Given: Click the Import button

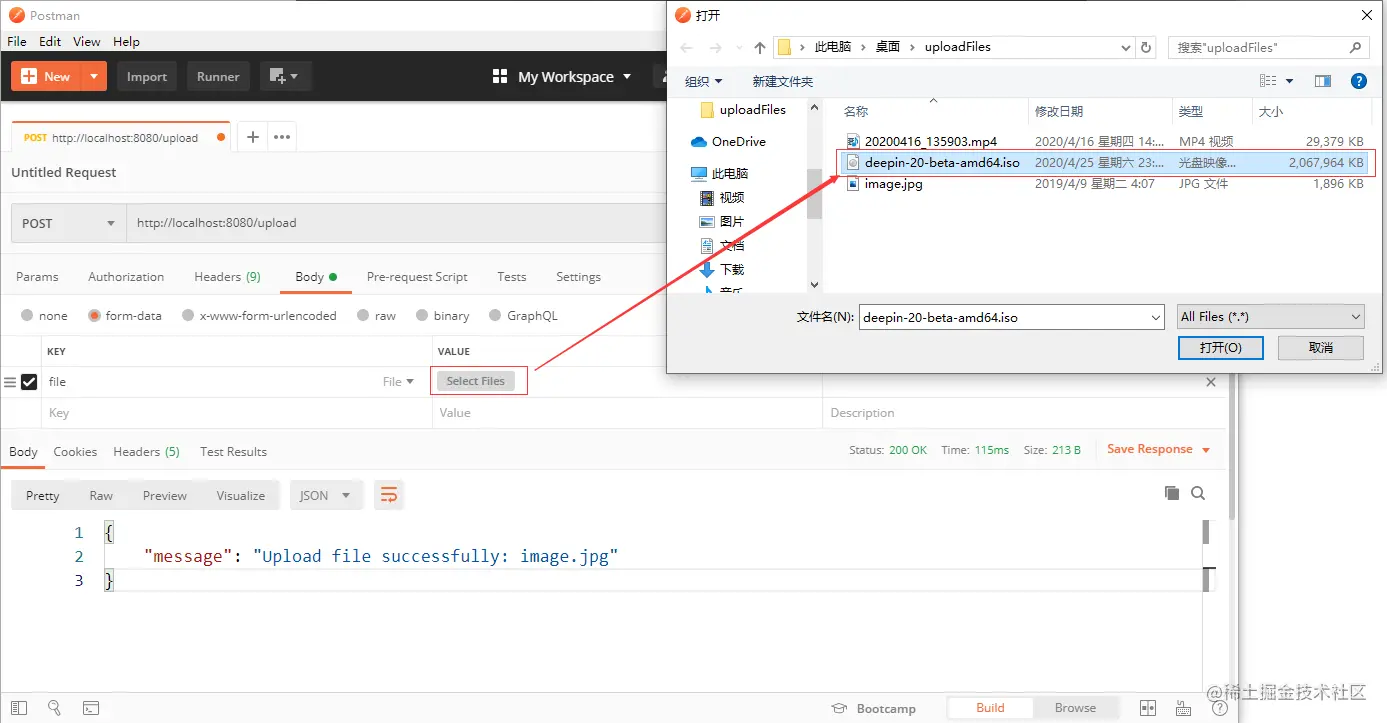Looking at the screenshot, I should [x=147, y=76].
